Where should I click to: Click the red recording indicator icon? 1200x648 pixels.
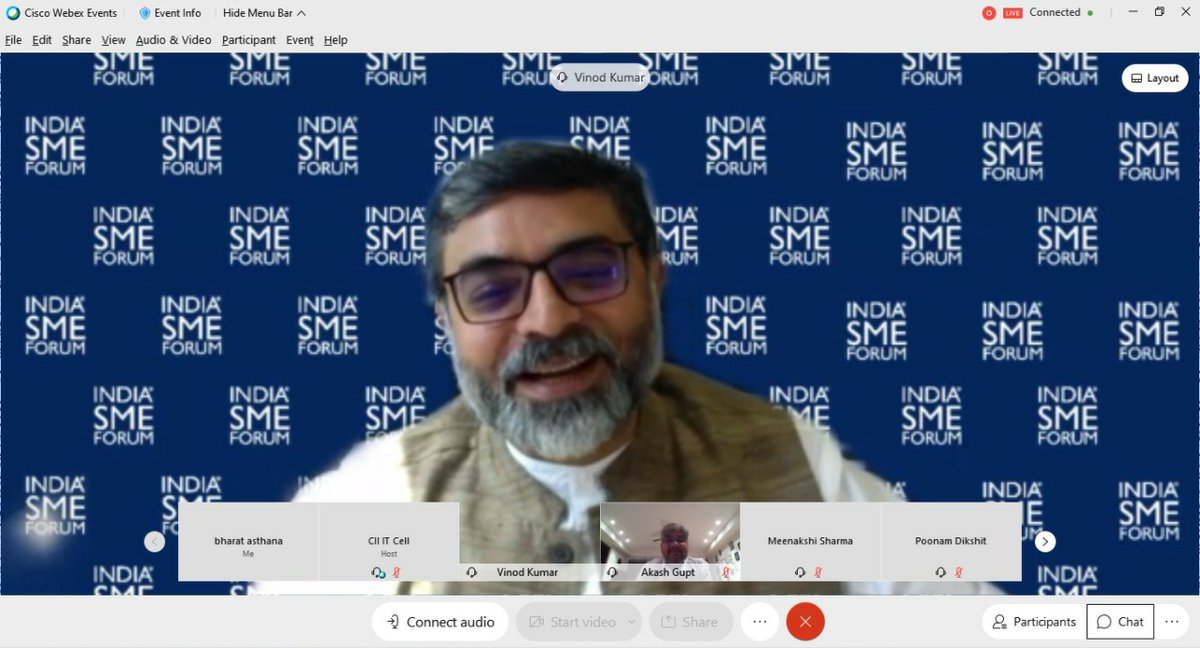(x=988, y=13)
